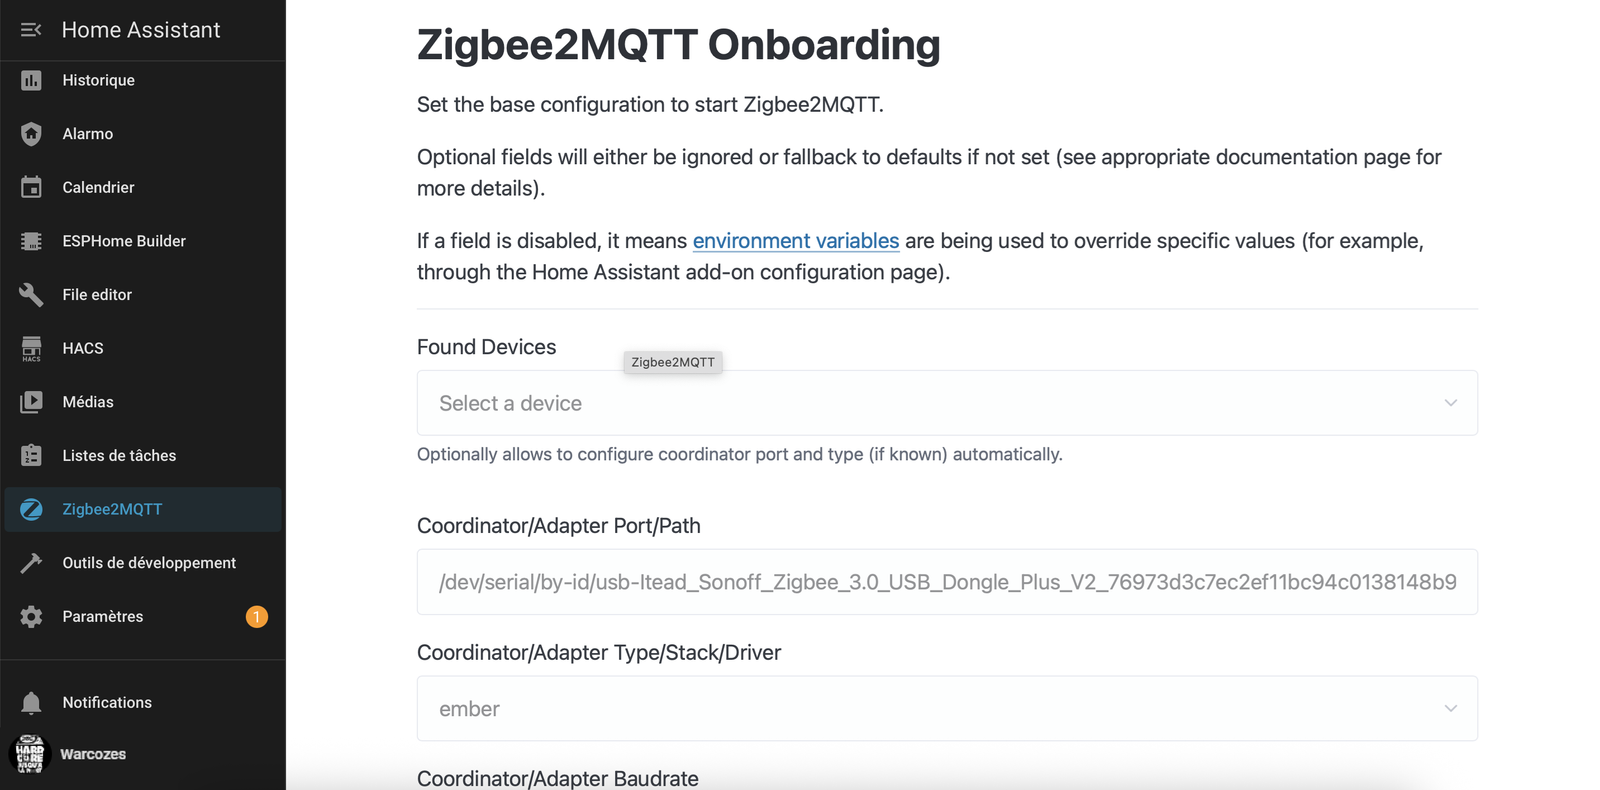Select the Alarmo shield icon

pyautogui.click(x=31, y=133)
